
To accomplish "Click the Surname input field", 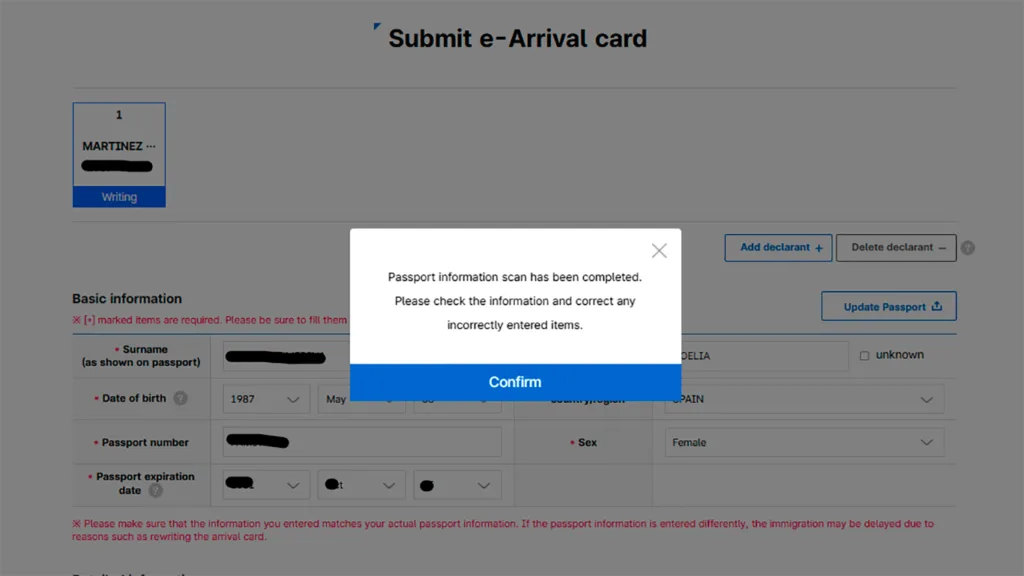I will click(x=285, y=356).
